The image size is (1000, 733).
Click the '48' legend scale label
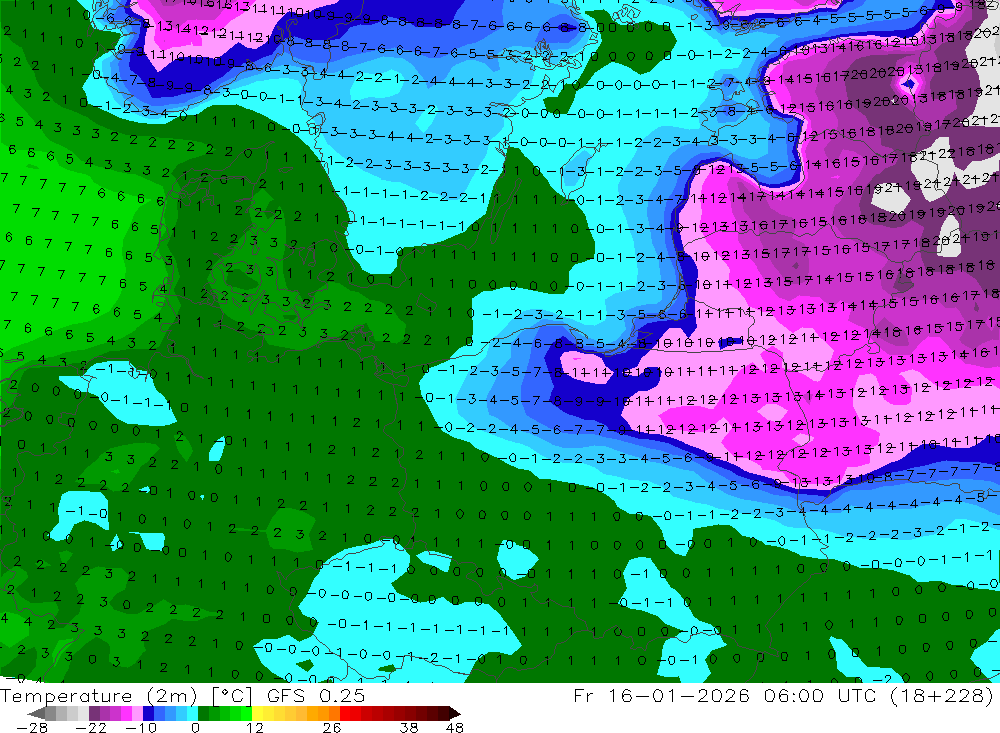click(455, 727)
